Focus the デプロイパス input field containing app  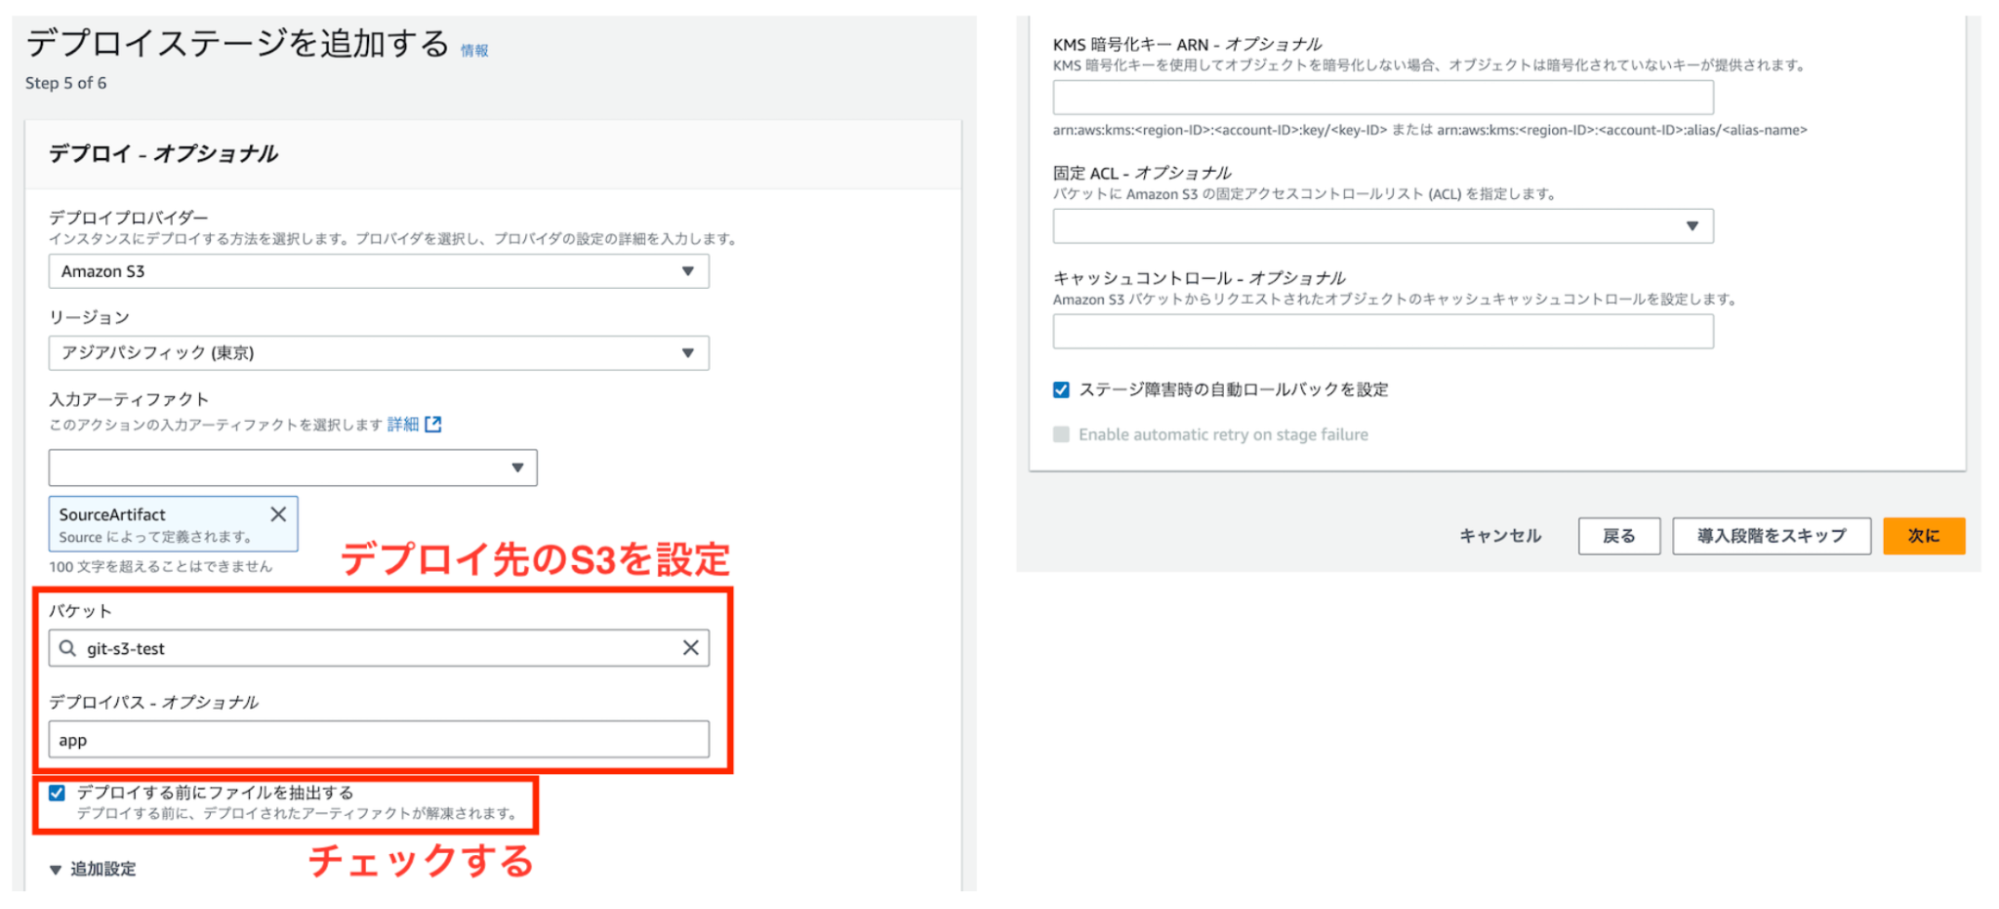click(378, 740)
